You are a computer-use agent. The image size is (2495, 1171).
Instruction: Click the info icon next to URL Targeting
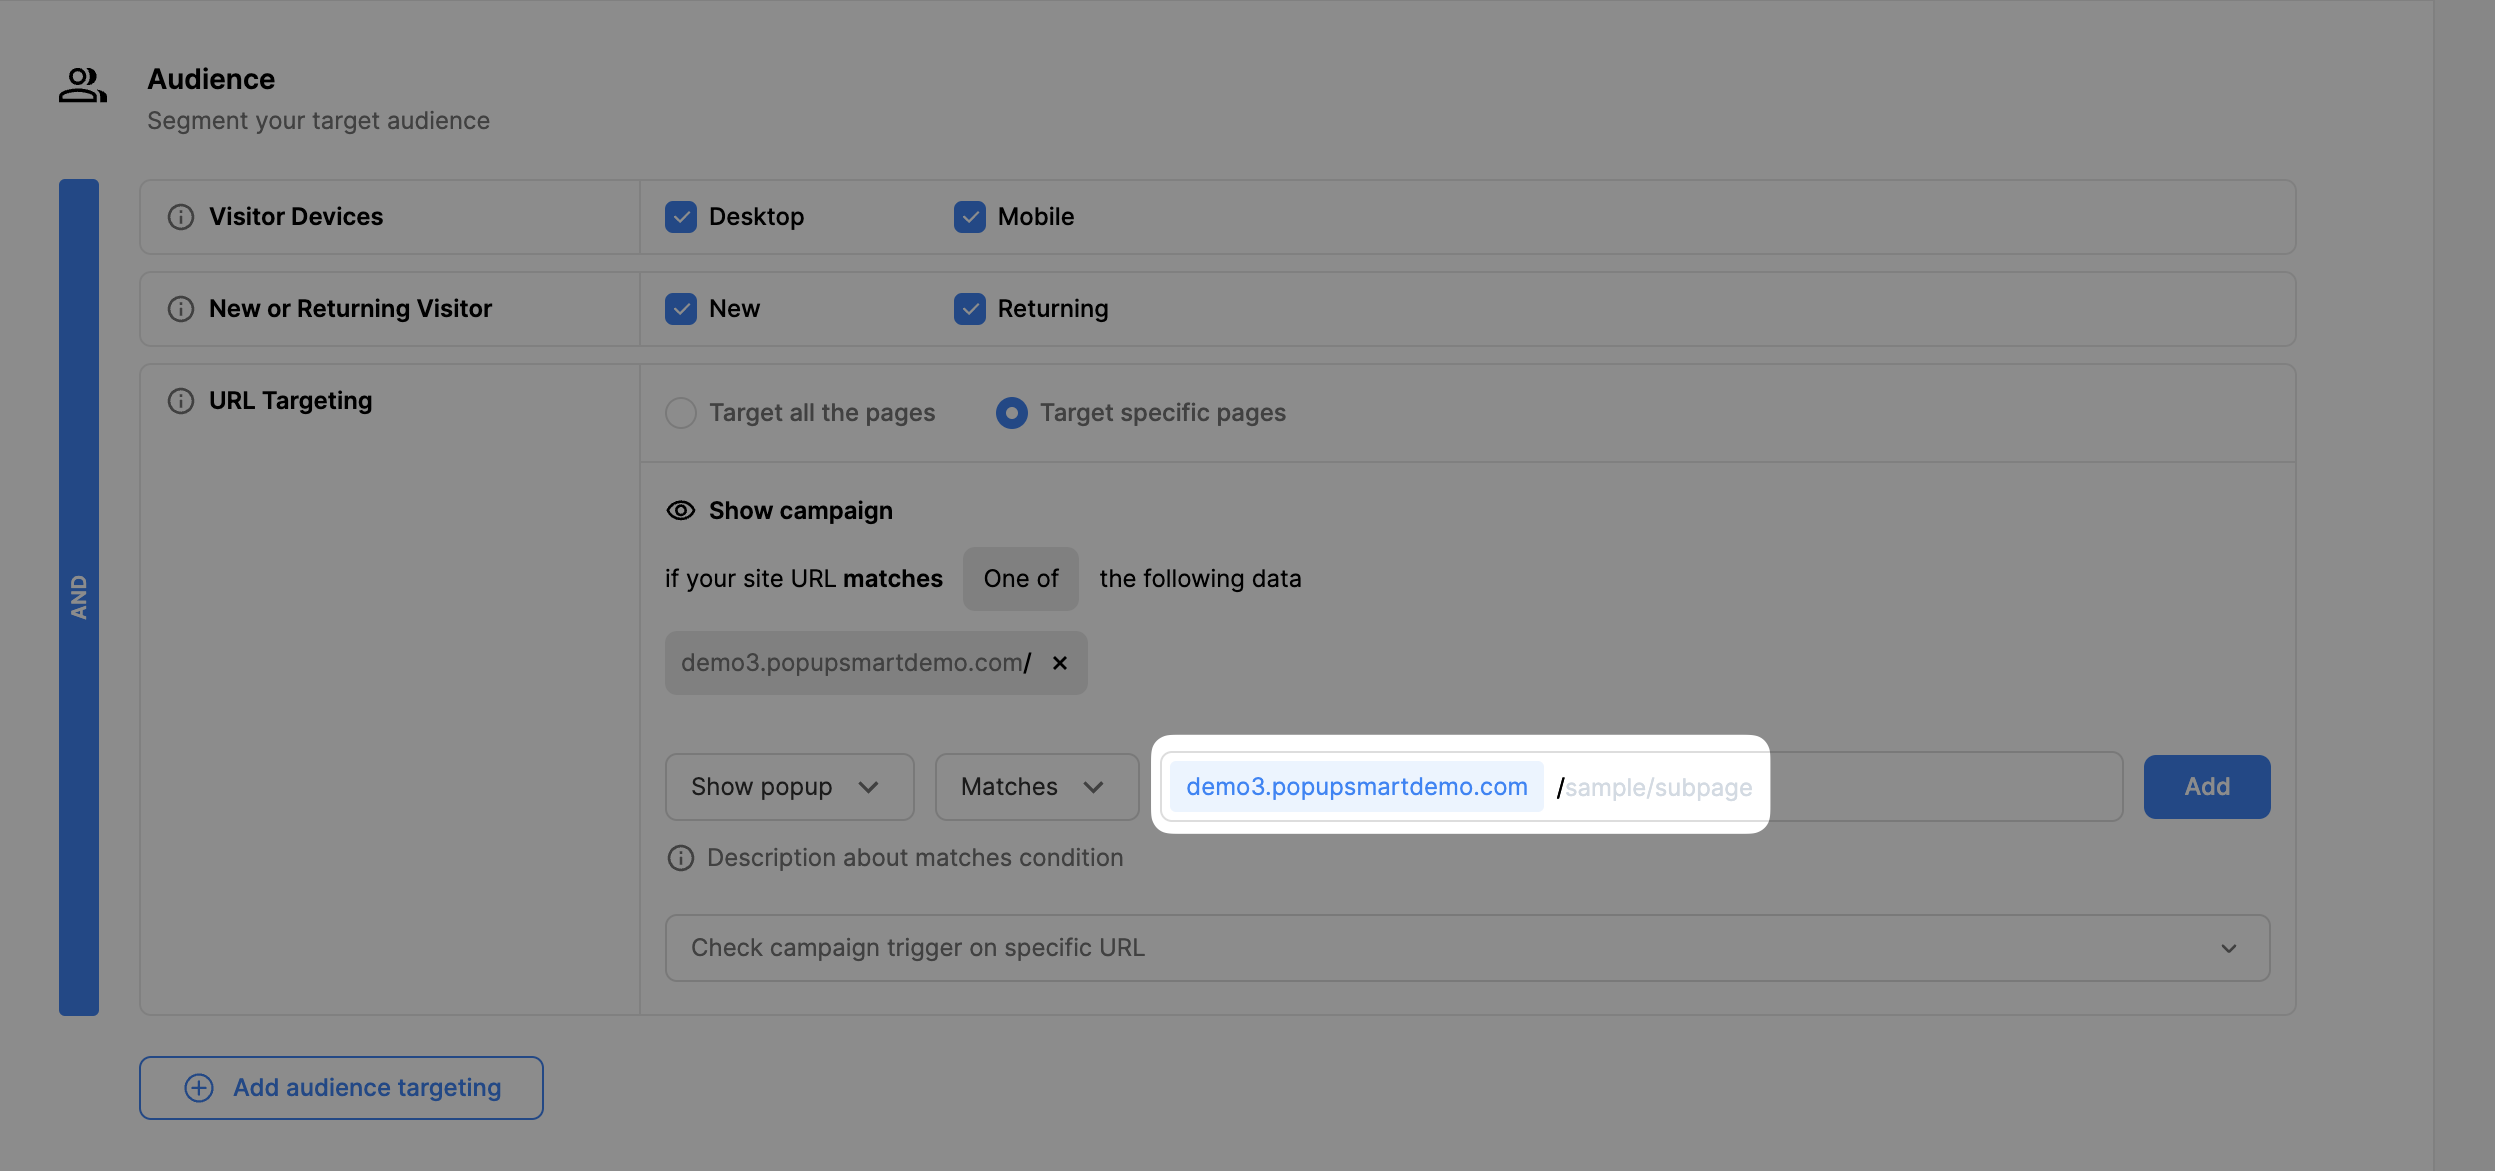(x=178, y=401)
